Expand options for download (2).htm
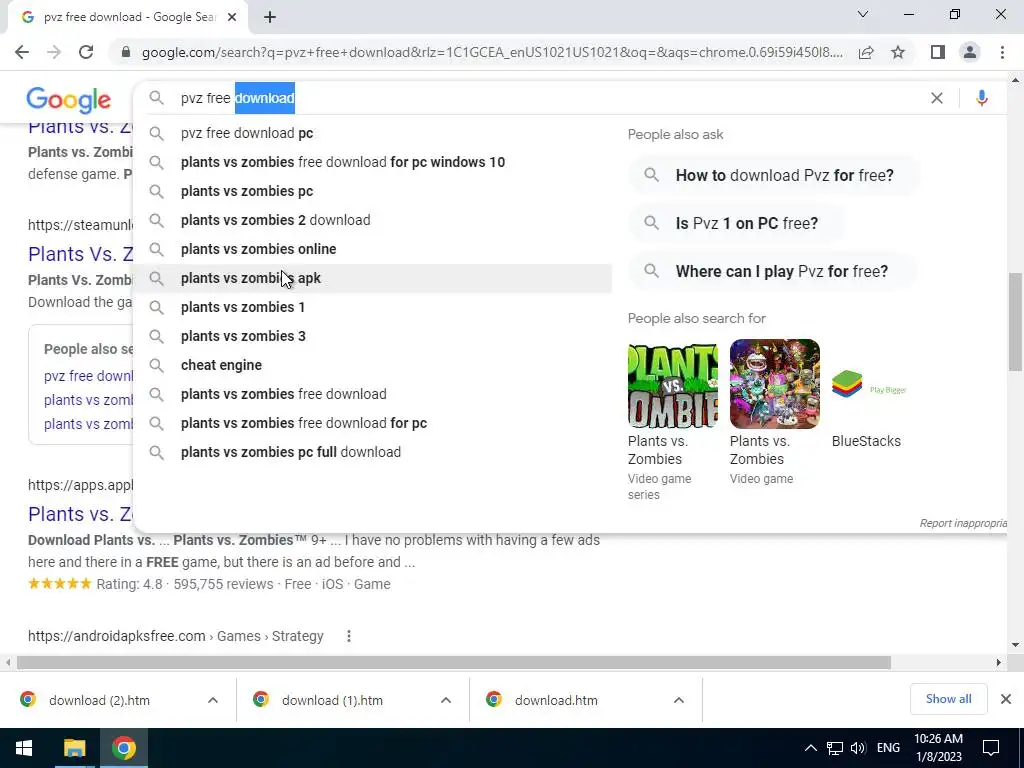The height and width of the screenshot is (768, 1024). [212, 700]
